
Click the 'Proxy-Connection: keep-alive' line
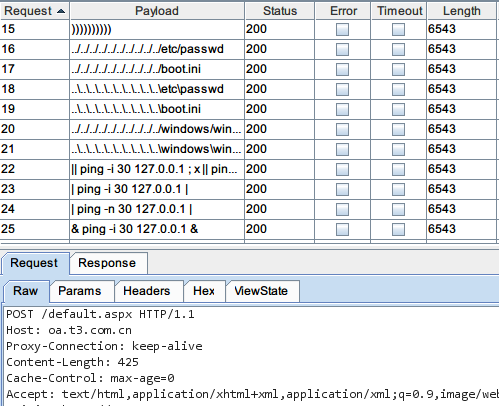pos(104,346)
